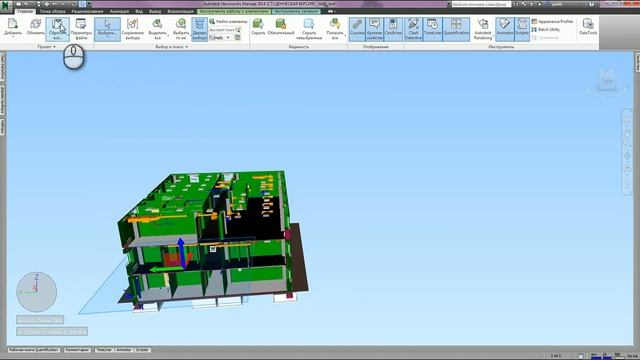Toggle Ссылки (Links) display
The image size is (640, 360).
[357, 29]
